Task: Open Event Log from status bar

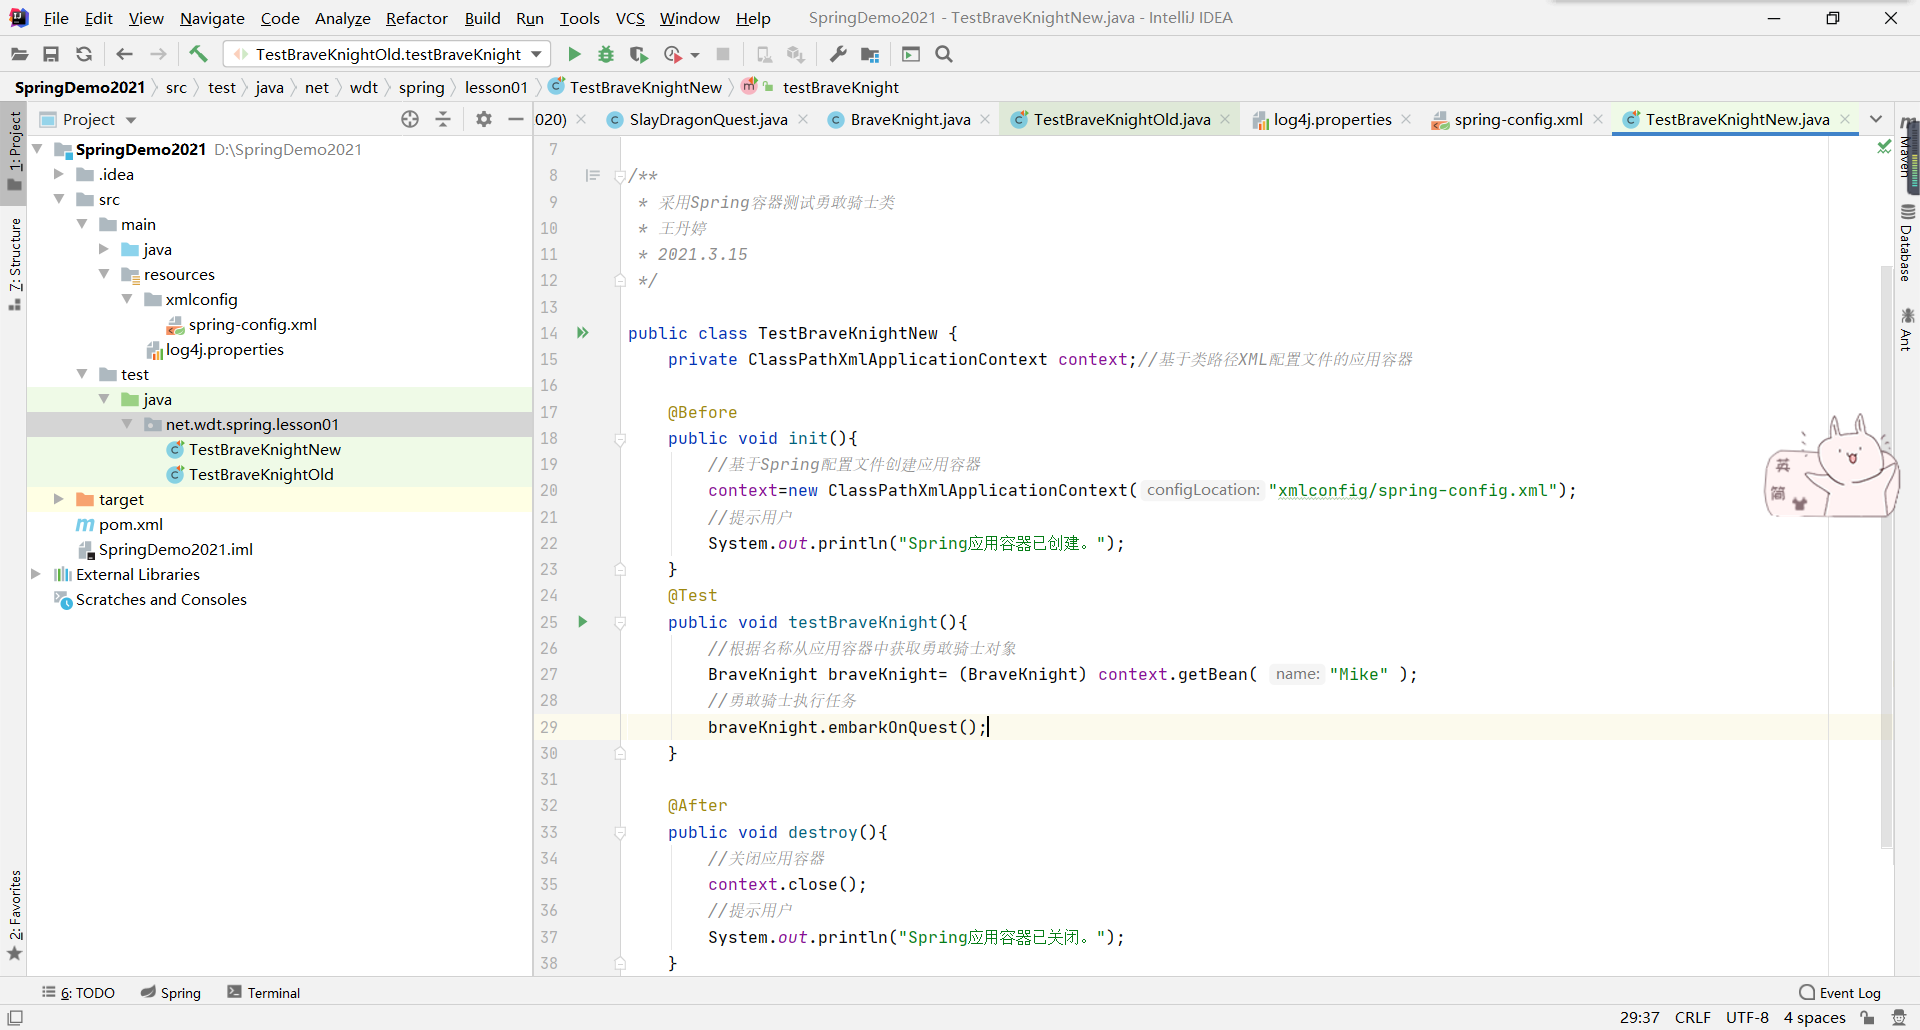Action: point(1839,993)
